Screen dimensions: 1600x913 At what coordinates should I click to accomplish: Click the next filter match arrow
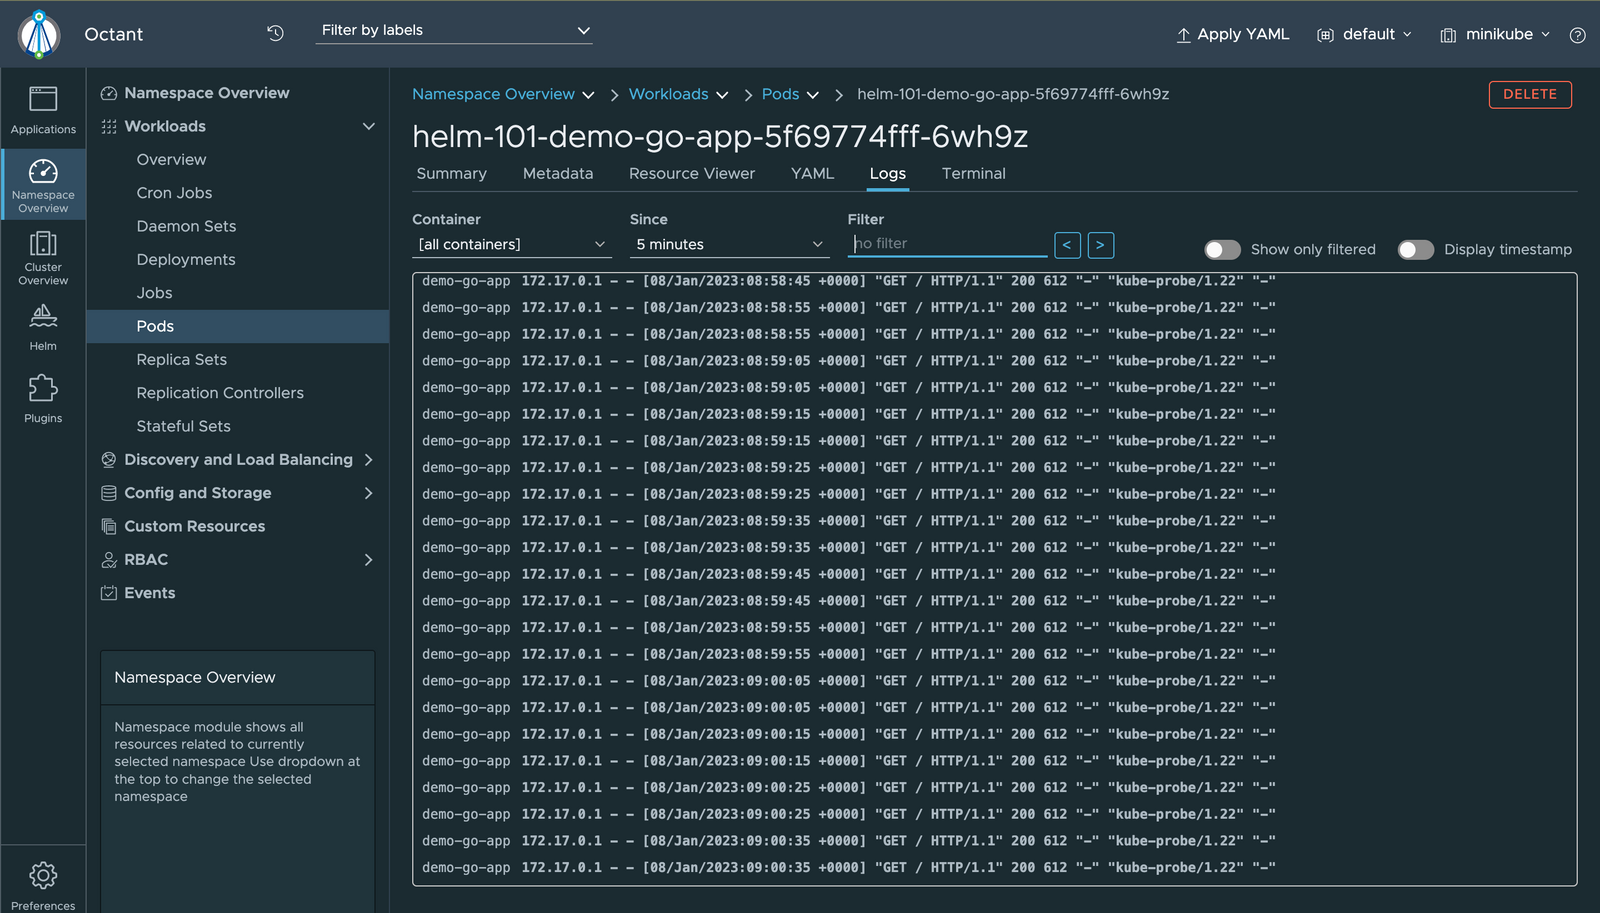point(1100,245)
